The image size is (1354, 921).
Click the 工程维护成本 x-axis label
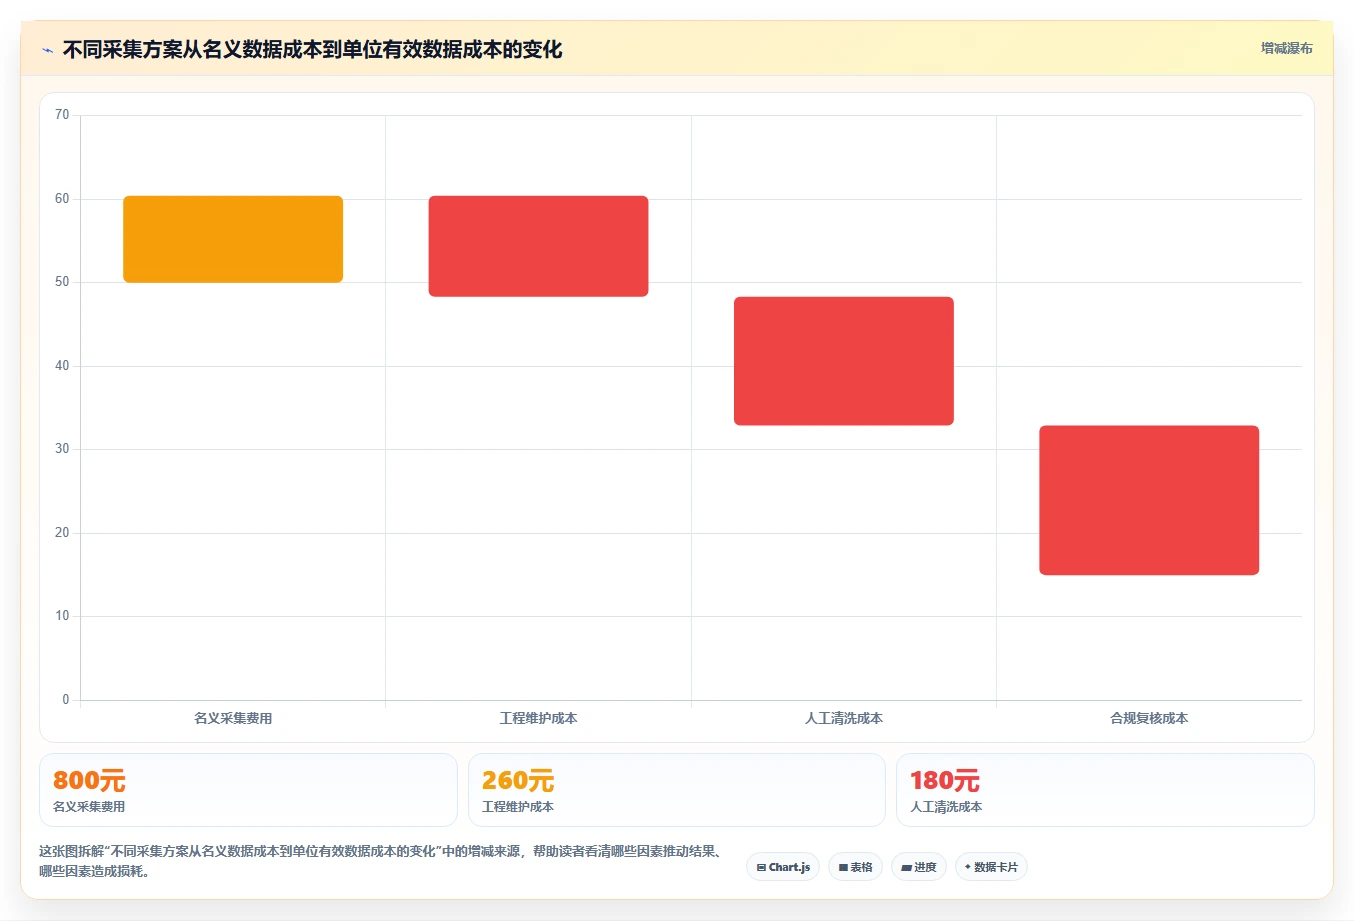(538, 718)
